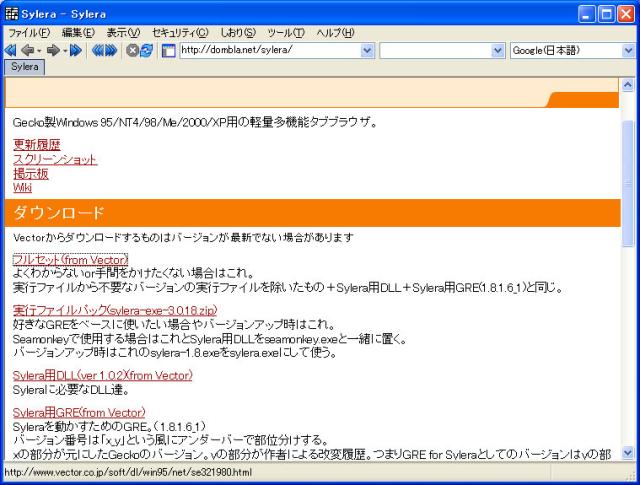Open the ヘルプ(H) menu

coord(335,33)
